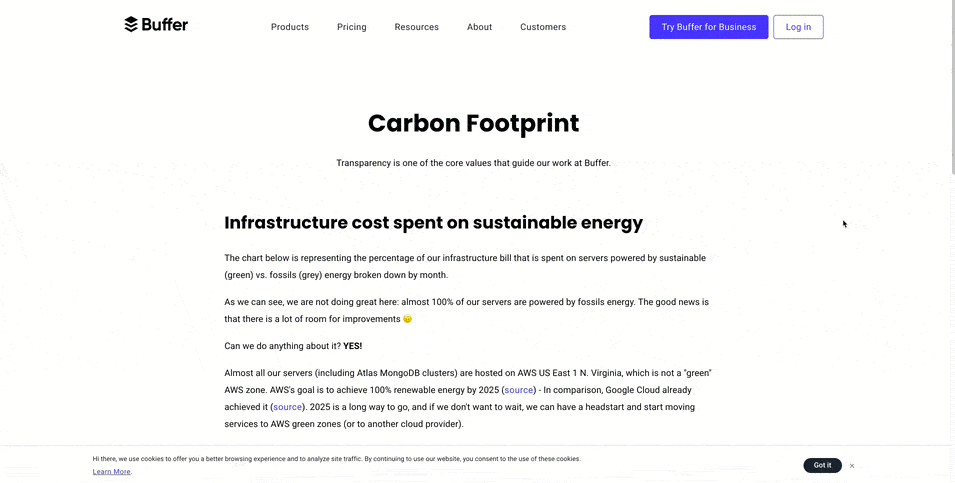Follow the Learn More cookie link
The image size is (955, 483).
(111, 471)
